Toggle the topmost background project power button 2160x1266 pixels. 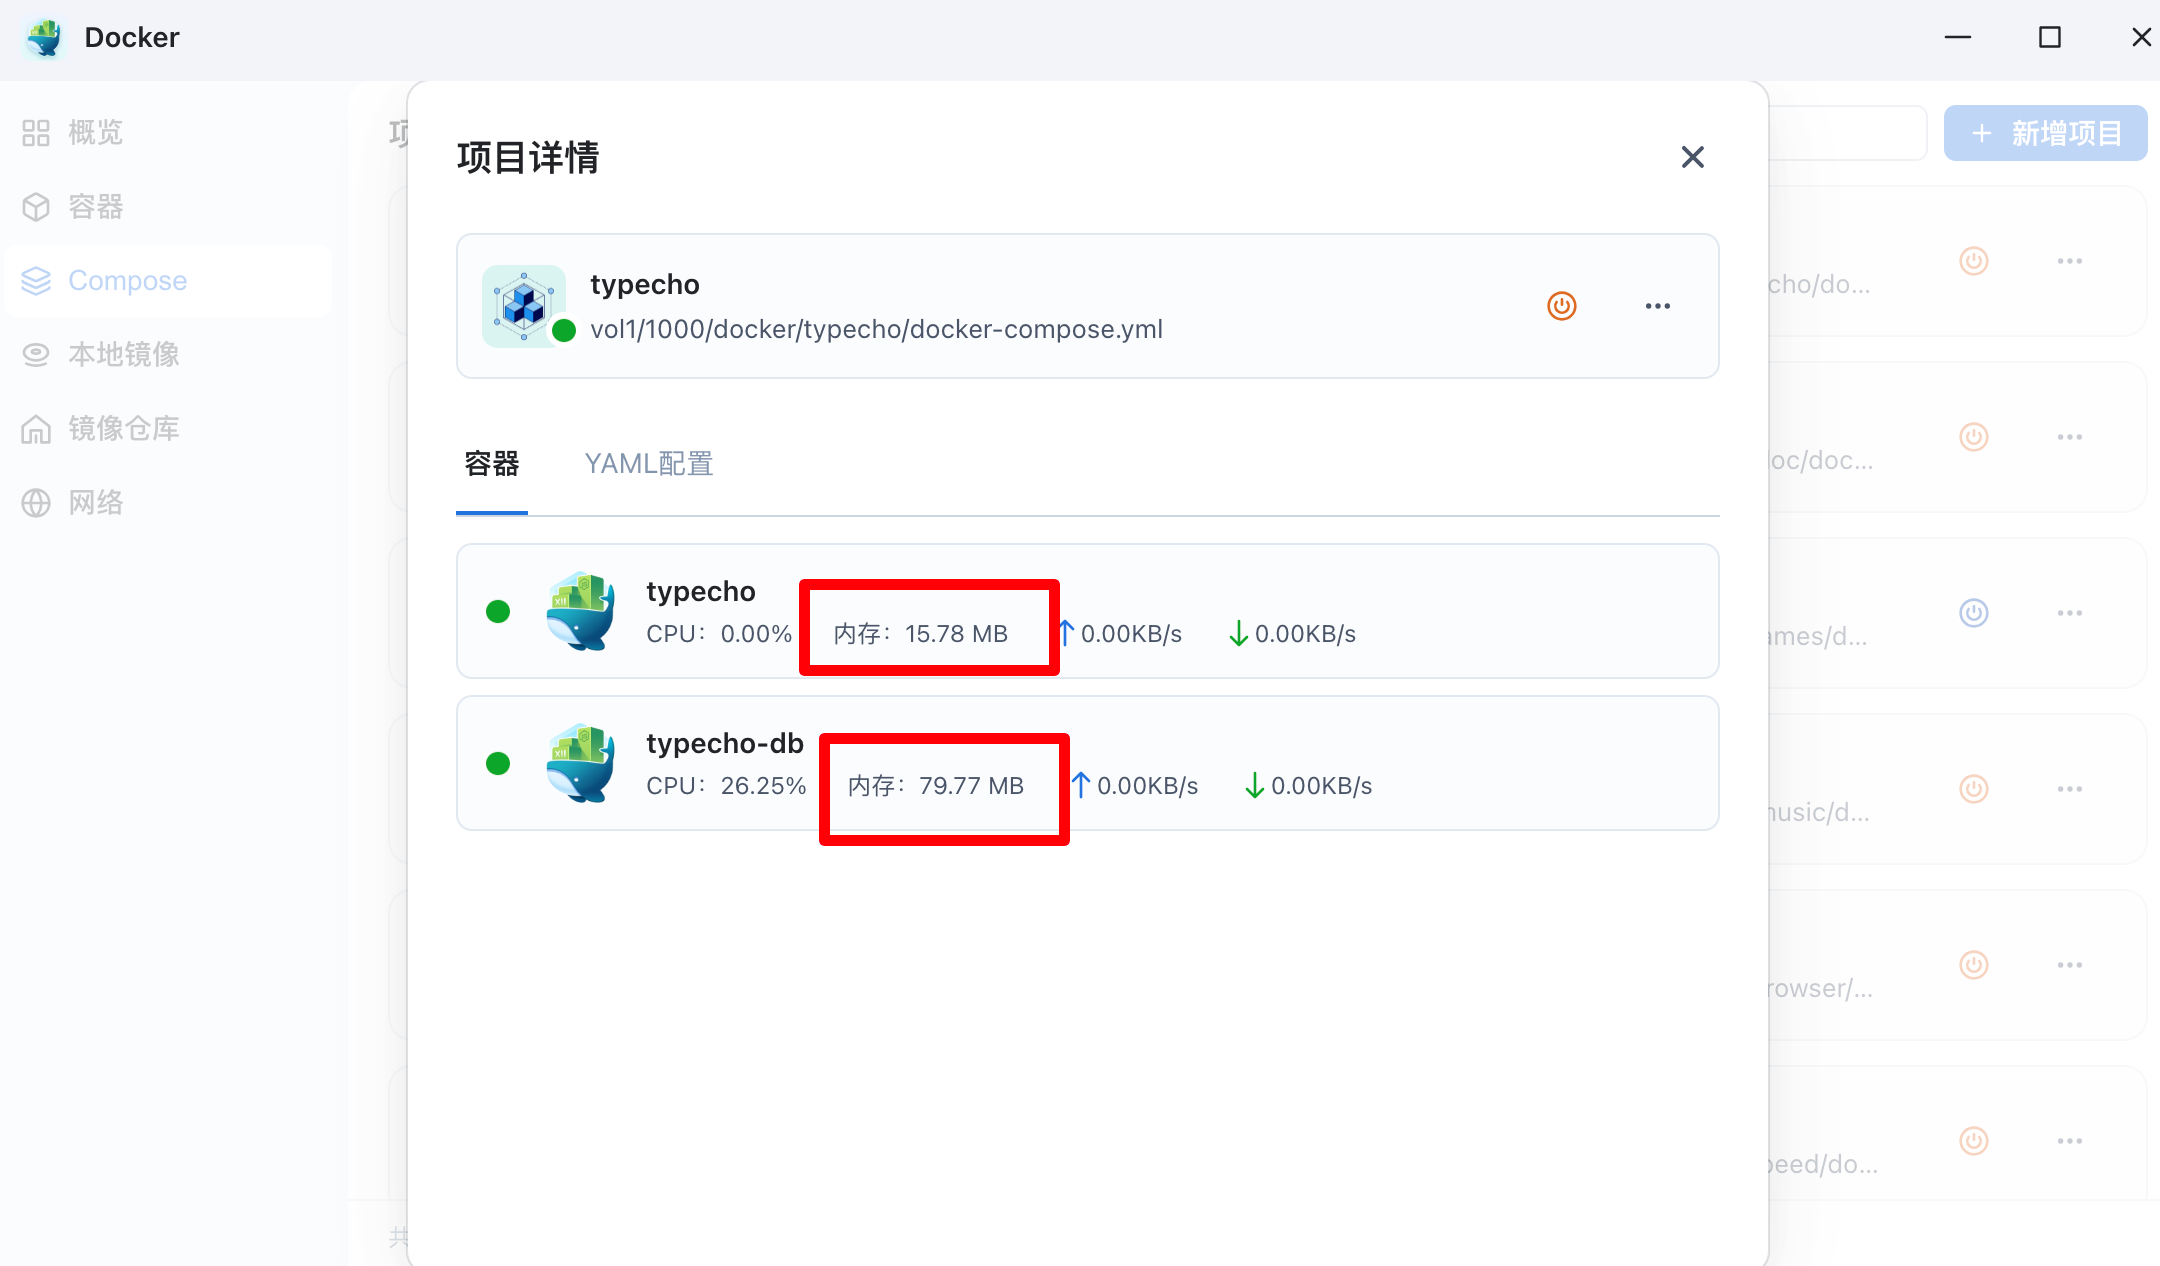[1973, 261]
